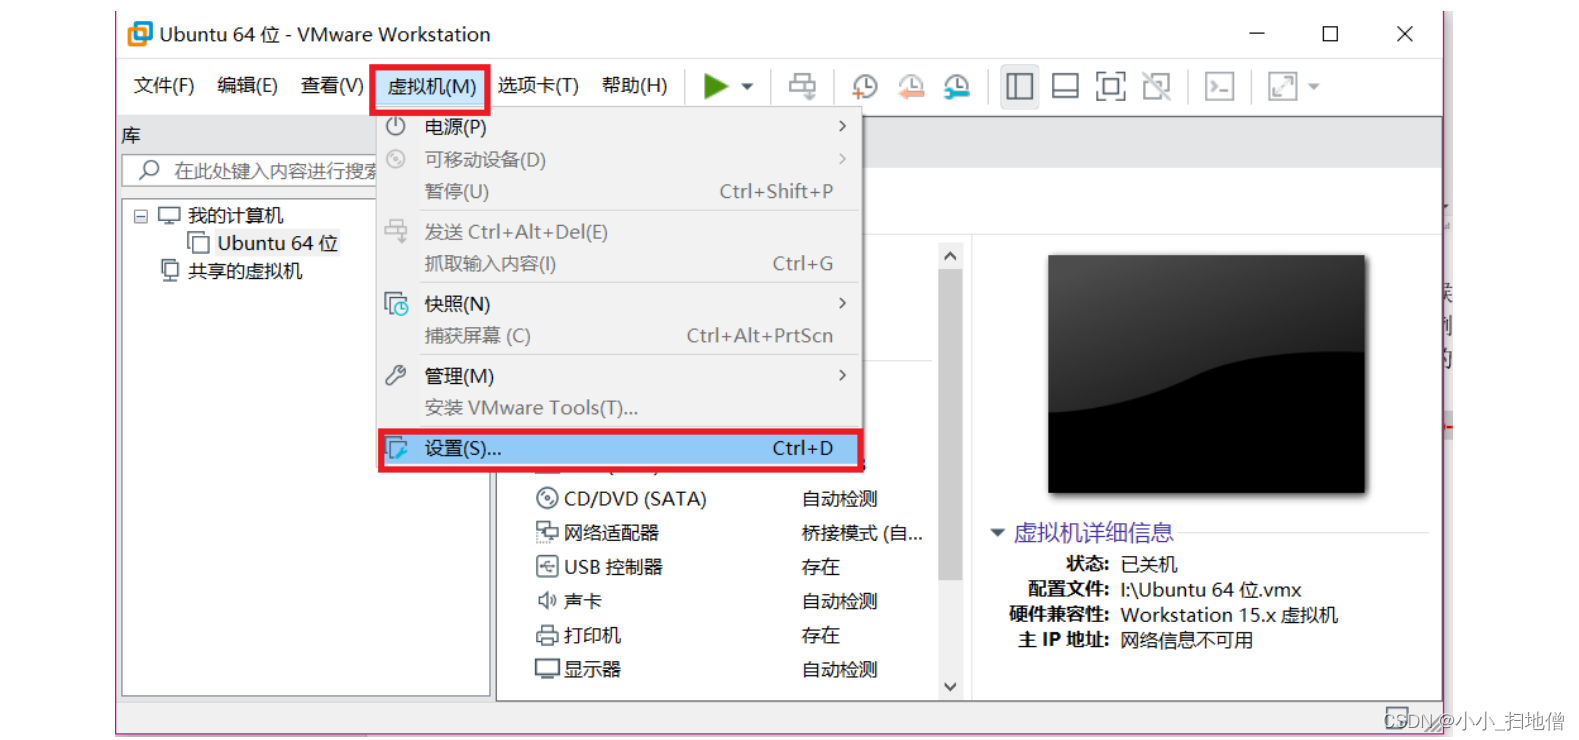Click the Settings menu item icon

click(397, 448)
